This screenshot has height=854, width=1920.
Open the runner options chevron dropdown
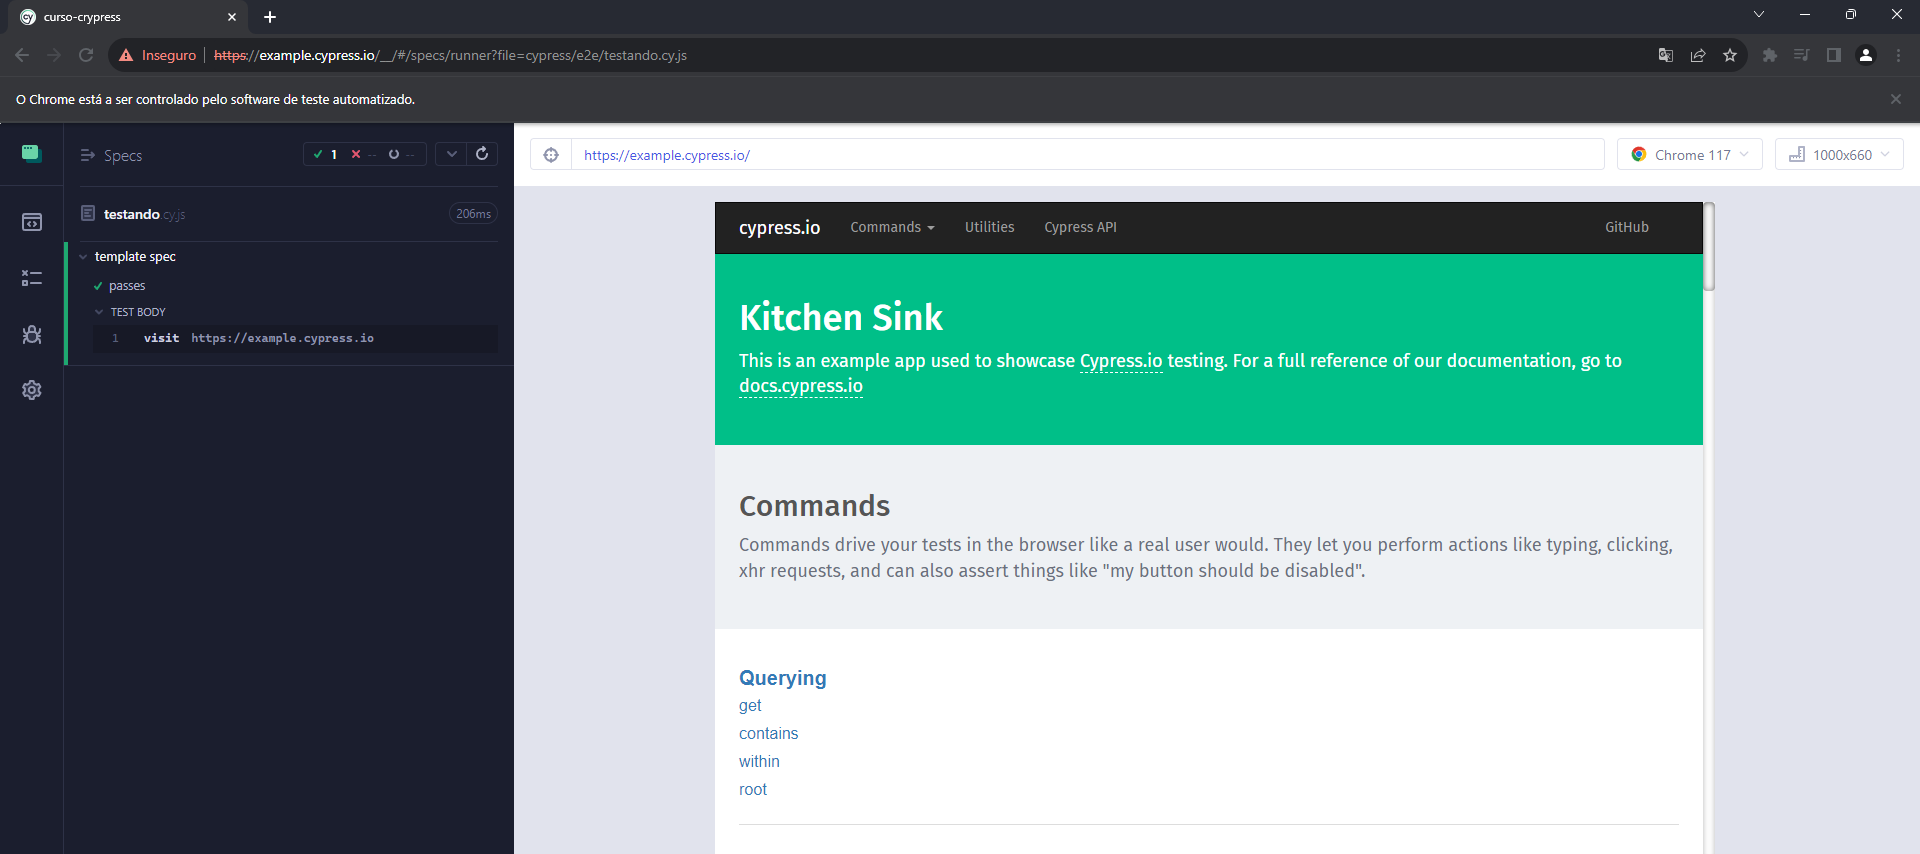pos(452,154)
